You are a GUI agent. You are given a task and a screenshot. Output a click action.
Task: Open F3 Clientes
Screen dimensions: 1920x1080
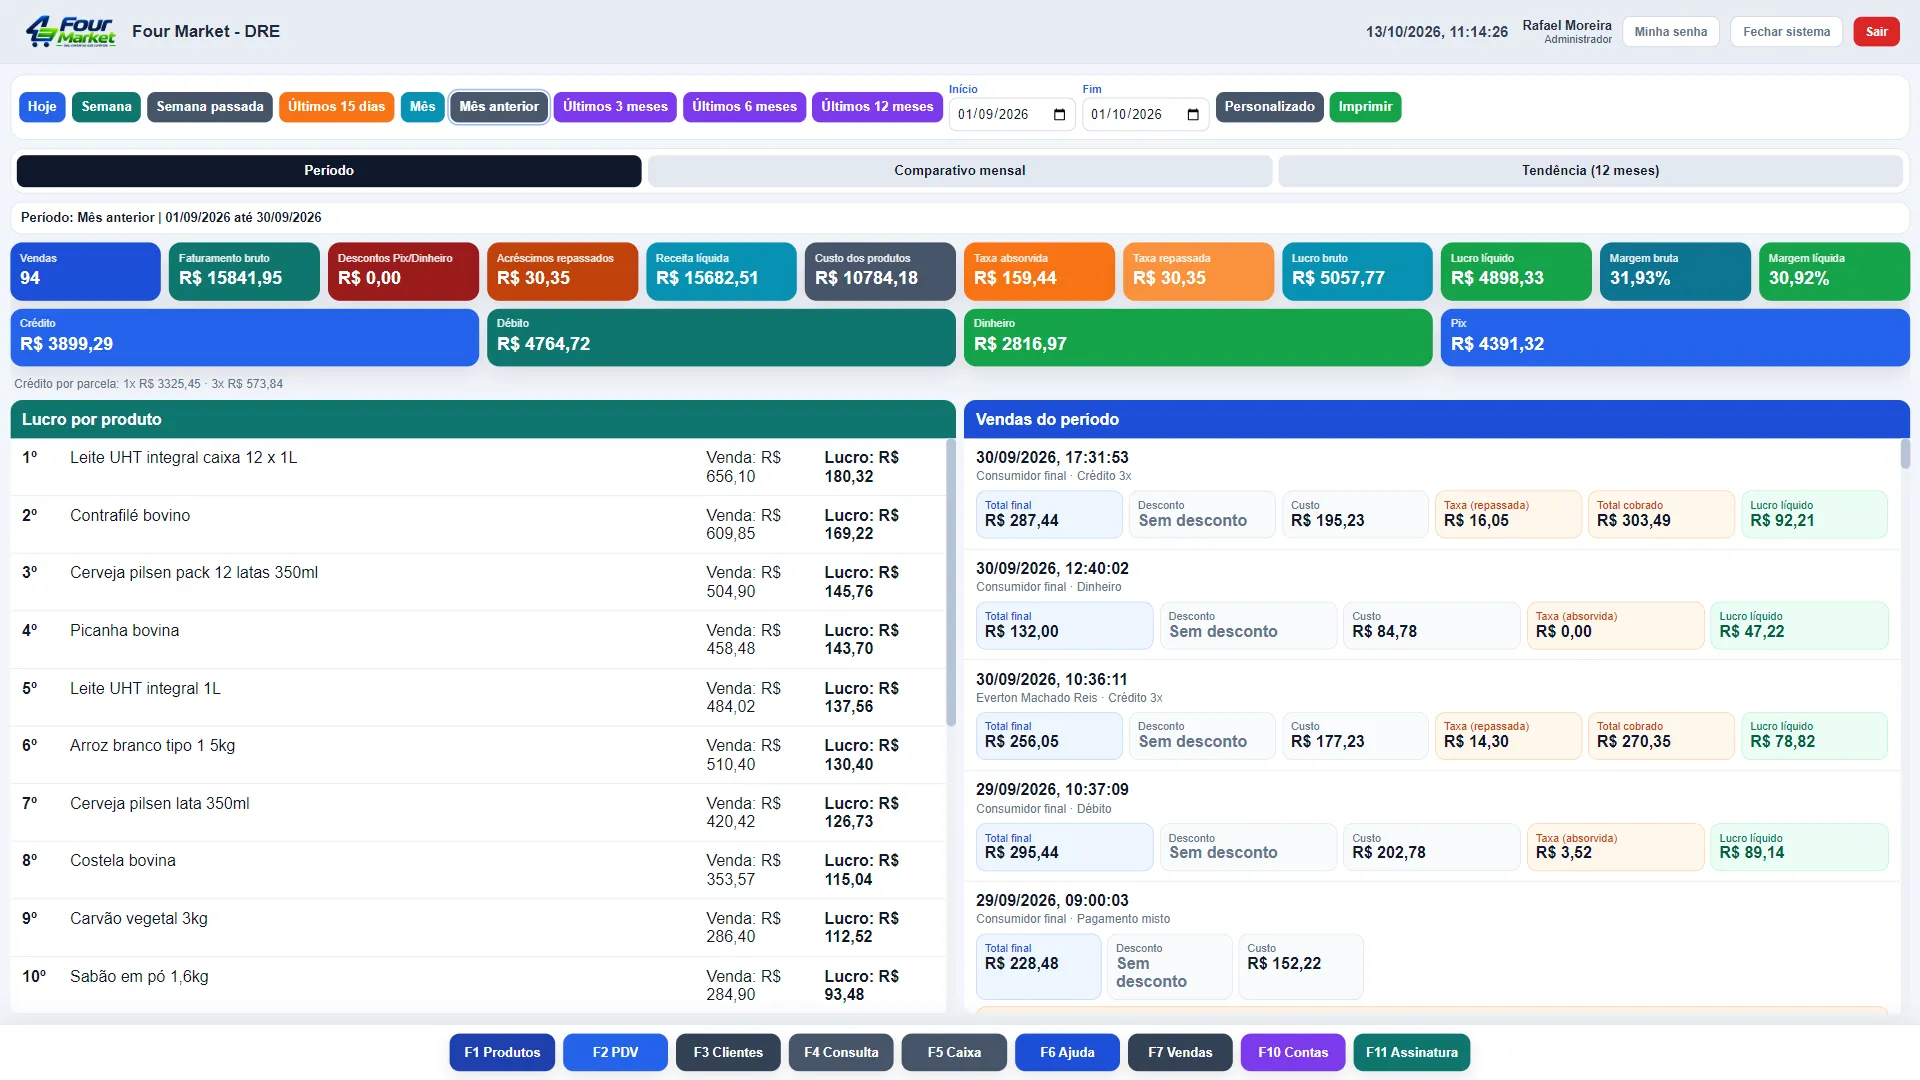point(728,1053)
